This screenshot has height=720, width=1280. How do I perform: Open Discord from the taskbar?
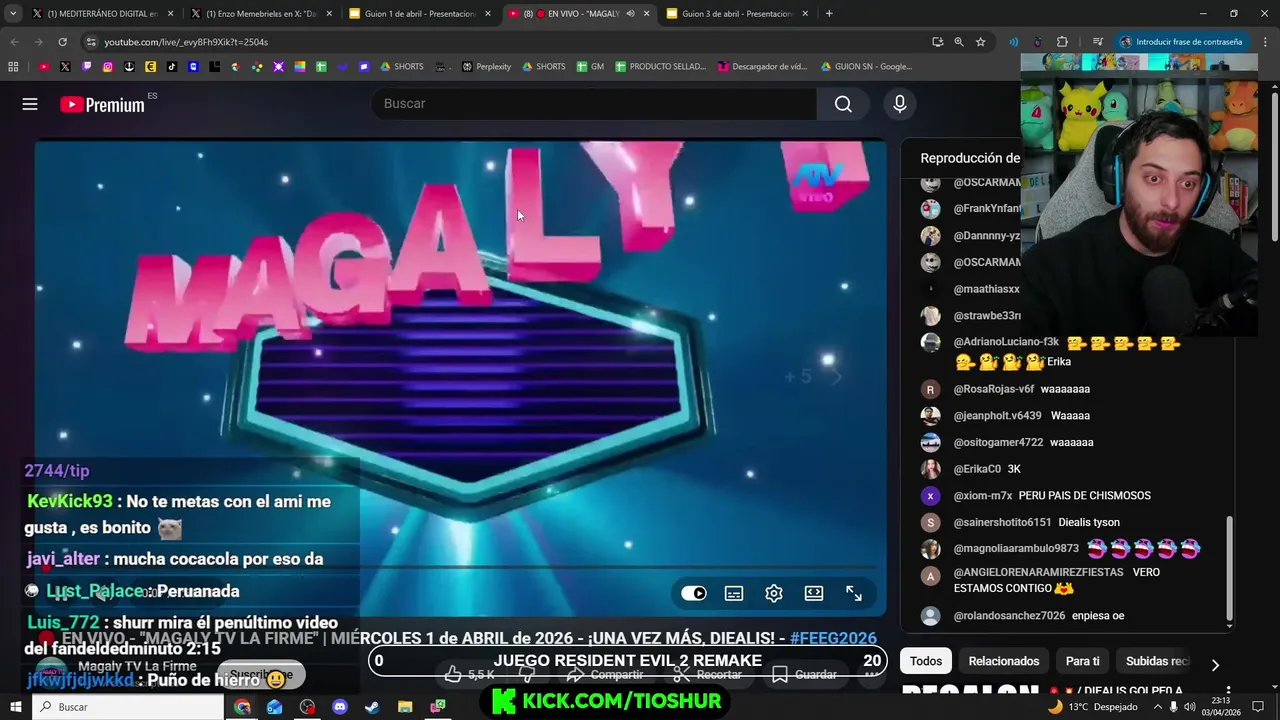pos(339,707)
